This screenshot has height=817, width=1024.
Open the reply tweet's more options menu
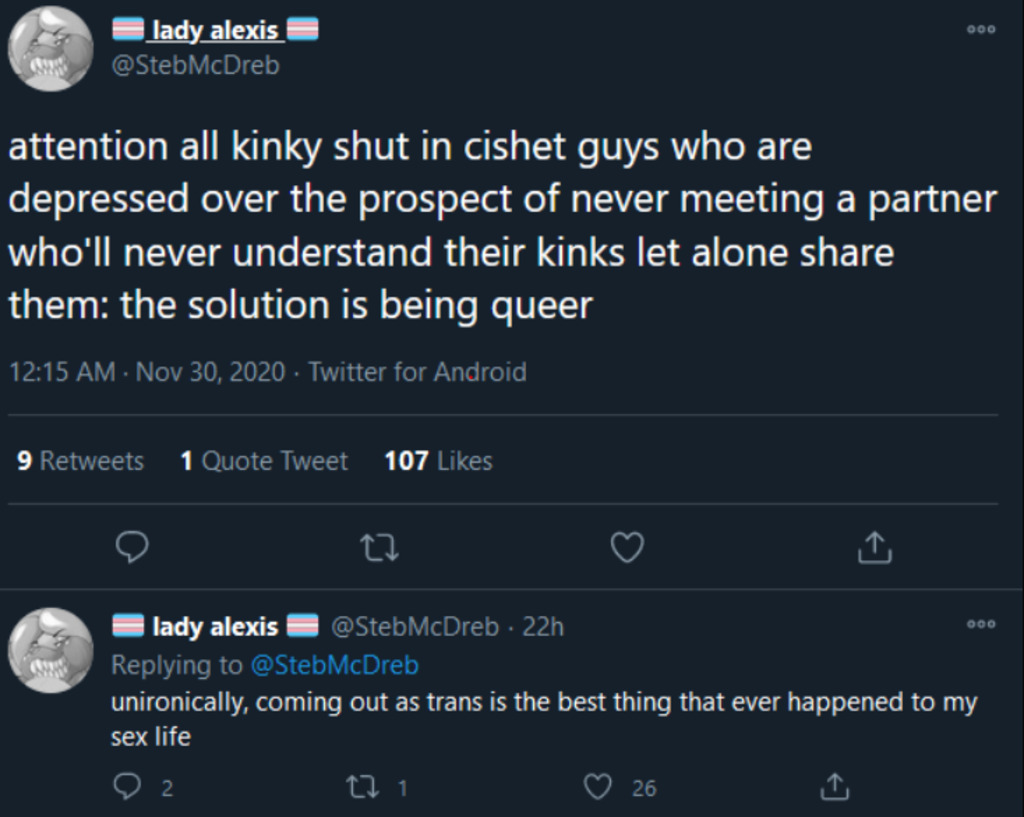981,623
